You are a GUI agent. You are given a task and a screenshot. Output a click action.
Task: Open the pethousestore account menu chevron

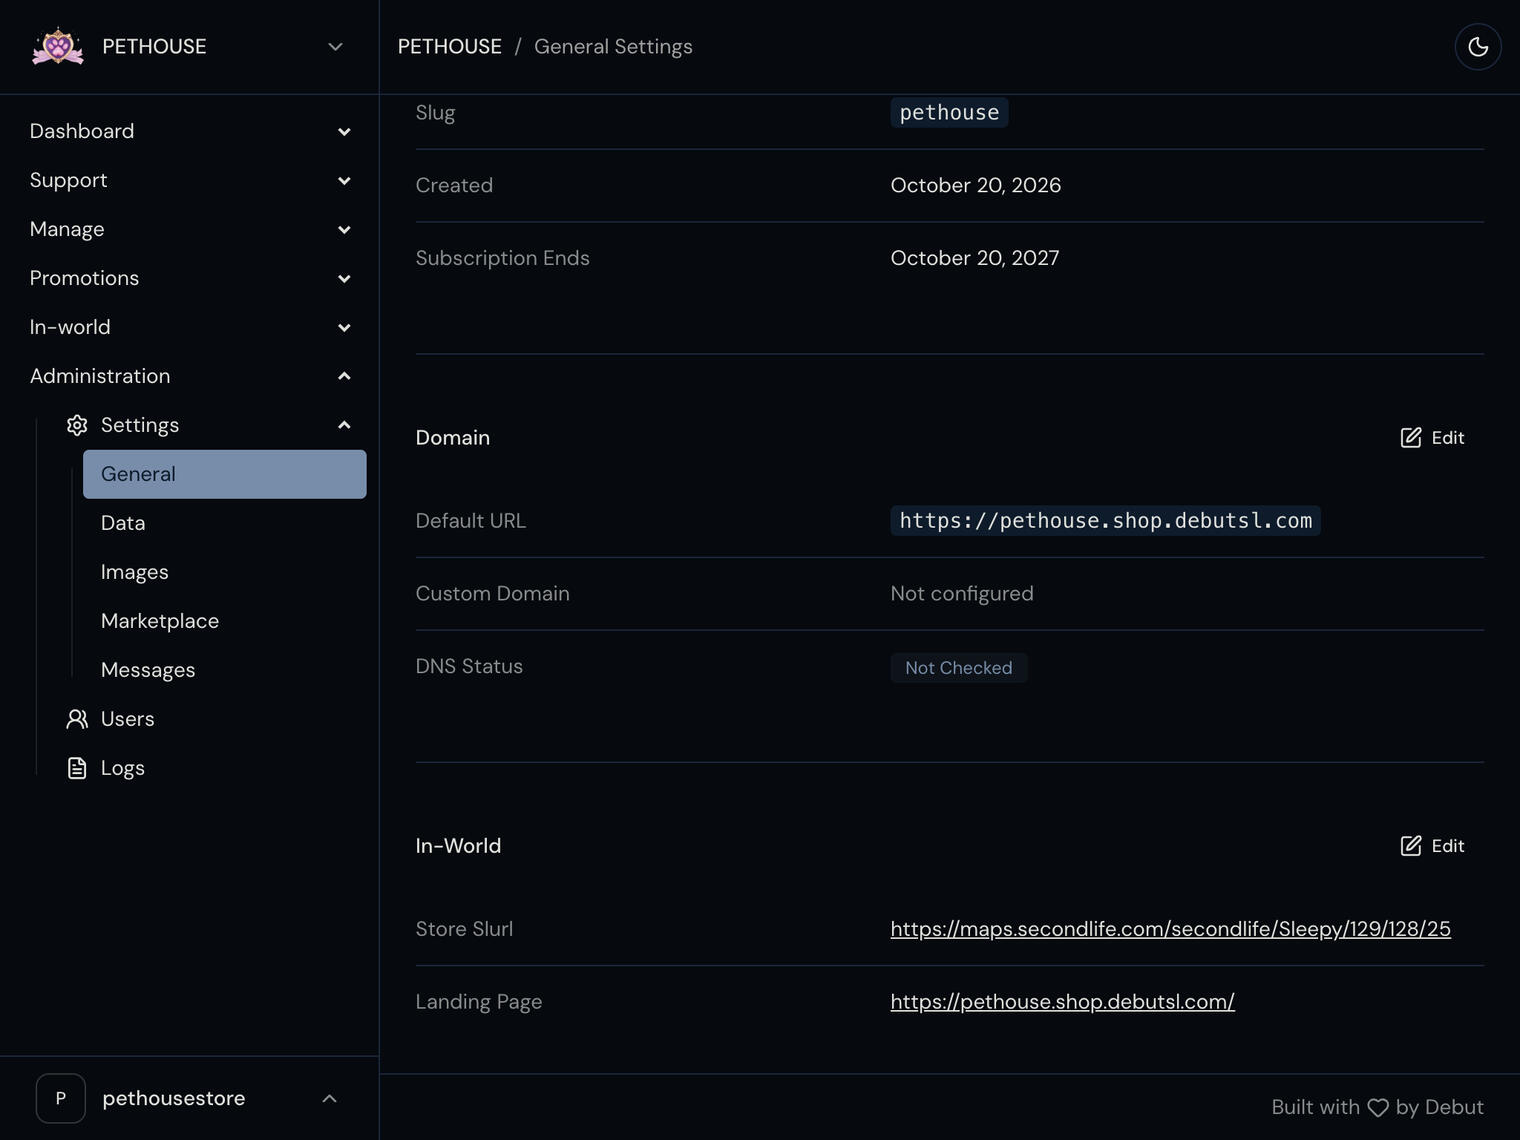coord(329,1098)
